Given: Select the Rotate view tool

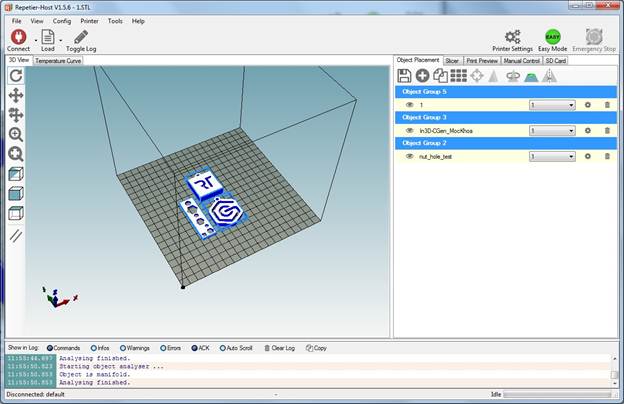Looking at the screenshot, I should (16, 76).
